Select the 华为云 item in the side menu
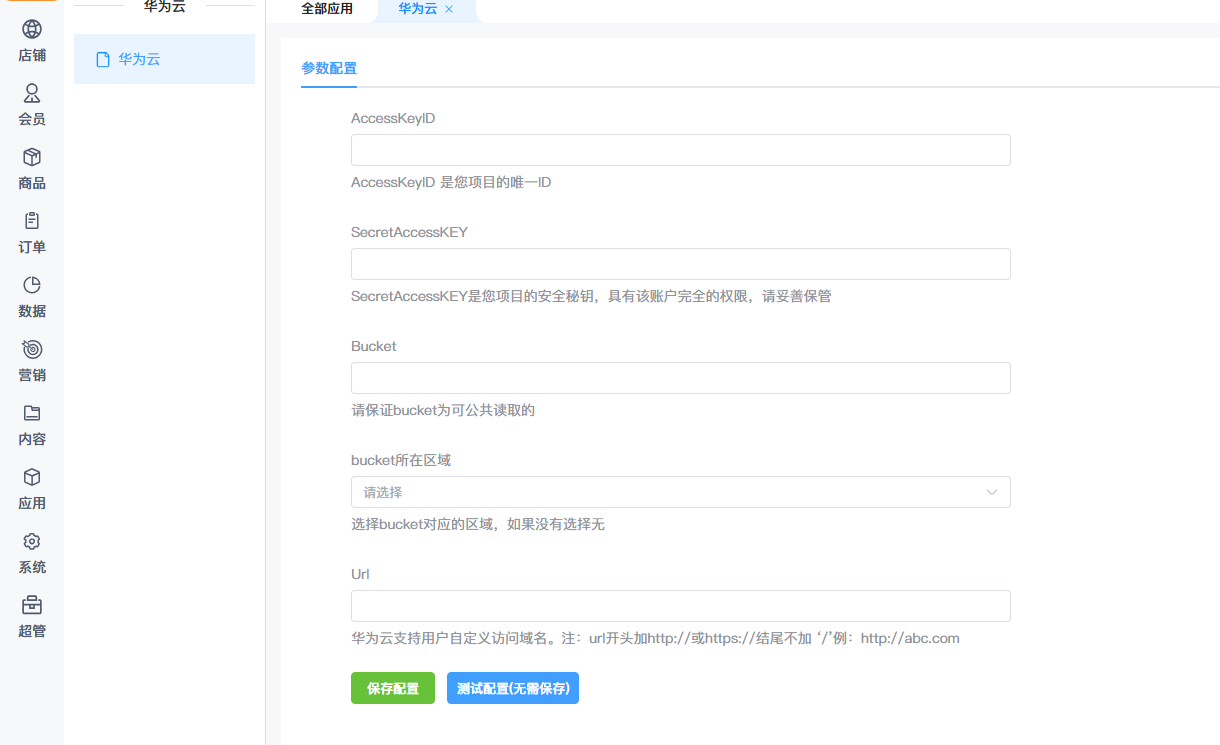1220x745 pixels. (164, 59)
